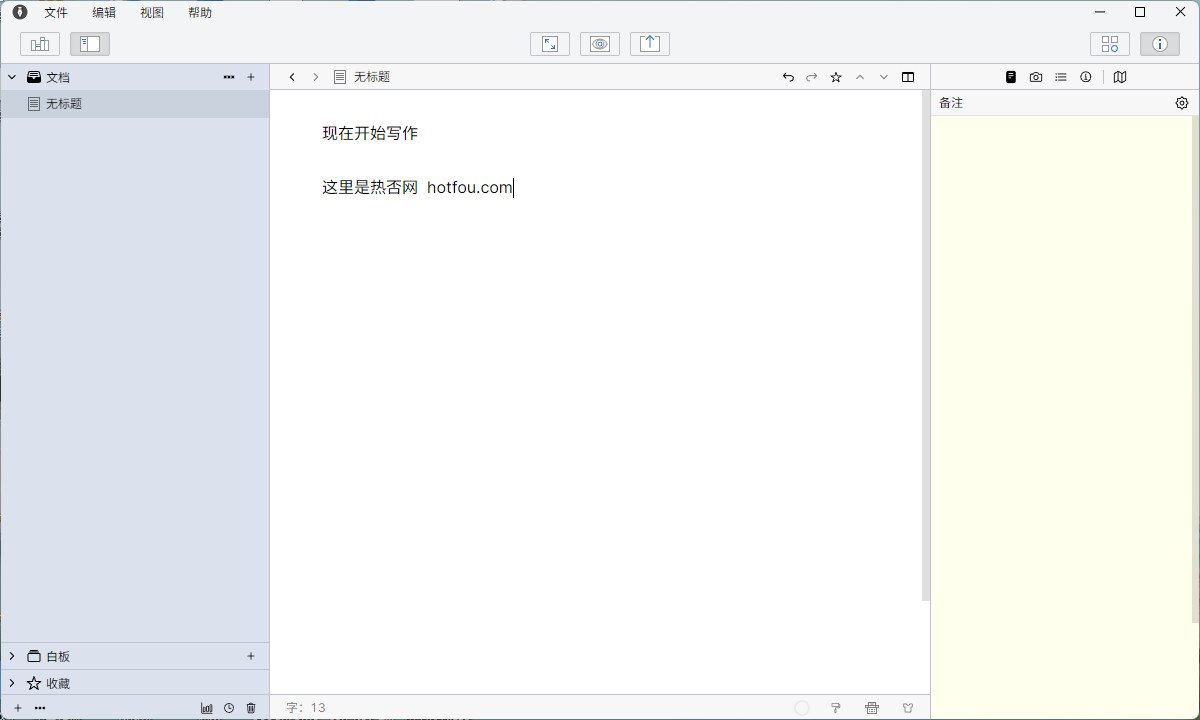Click the app logo in the title bar
The width and height of the screenshot is (1200, 720).
(20, 13)
